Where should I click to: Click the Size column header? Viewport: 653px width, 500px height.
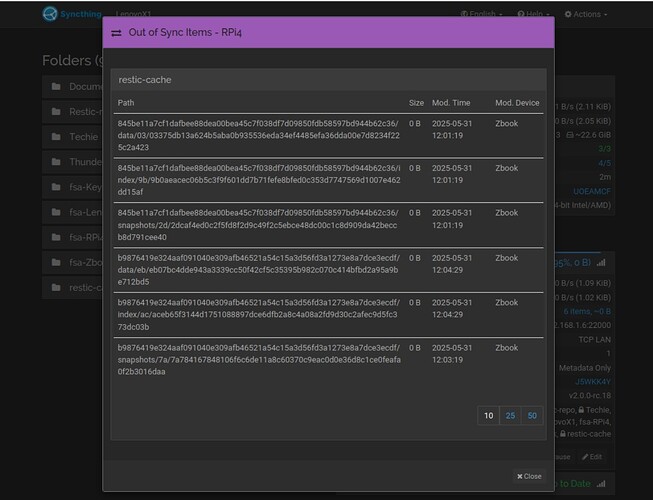point(416,103)
